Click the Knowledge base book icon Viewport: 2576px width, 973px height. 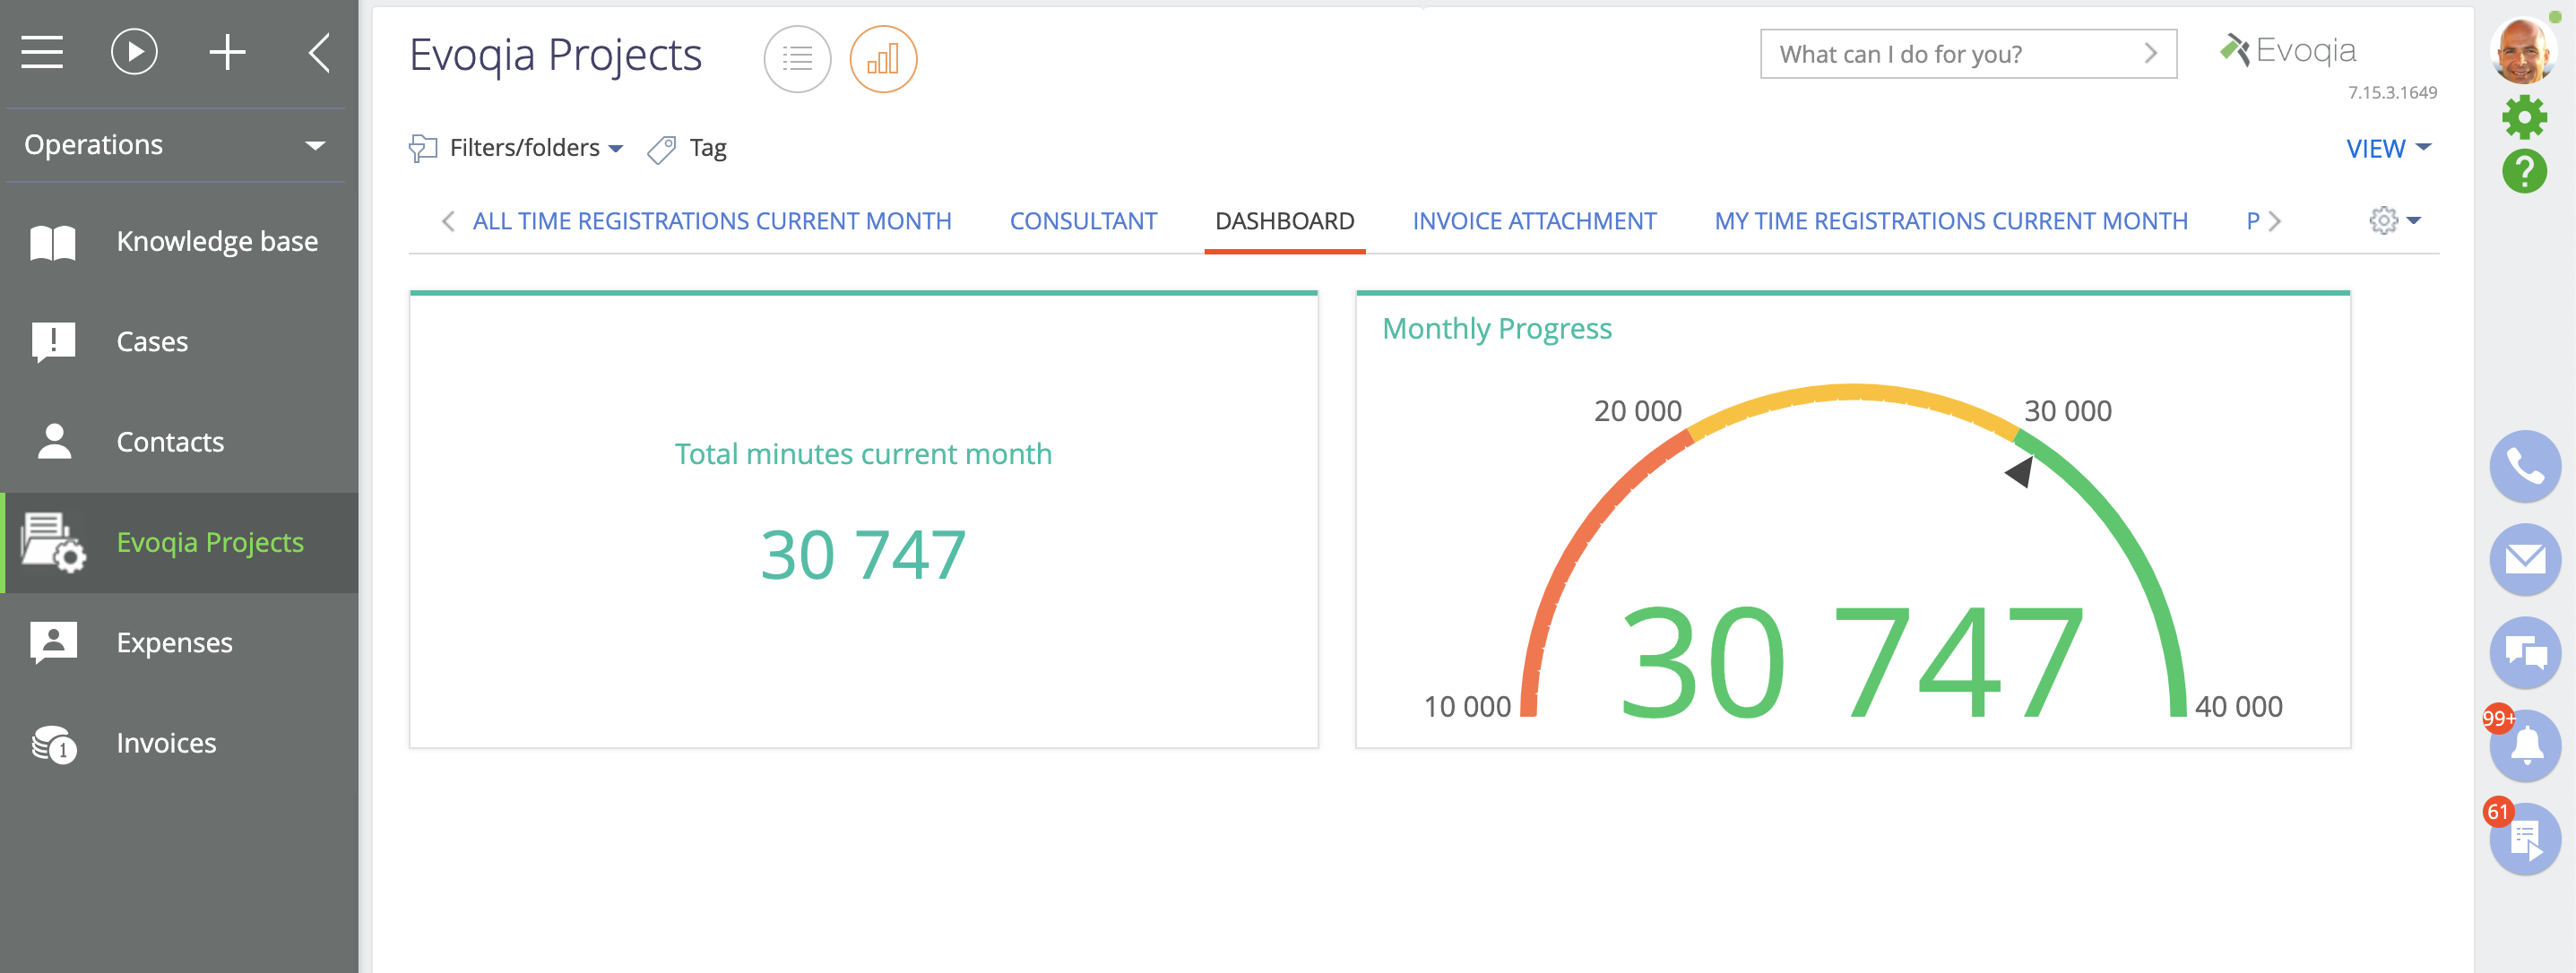pyautogui.click(x=53, y=242)
